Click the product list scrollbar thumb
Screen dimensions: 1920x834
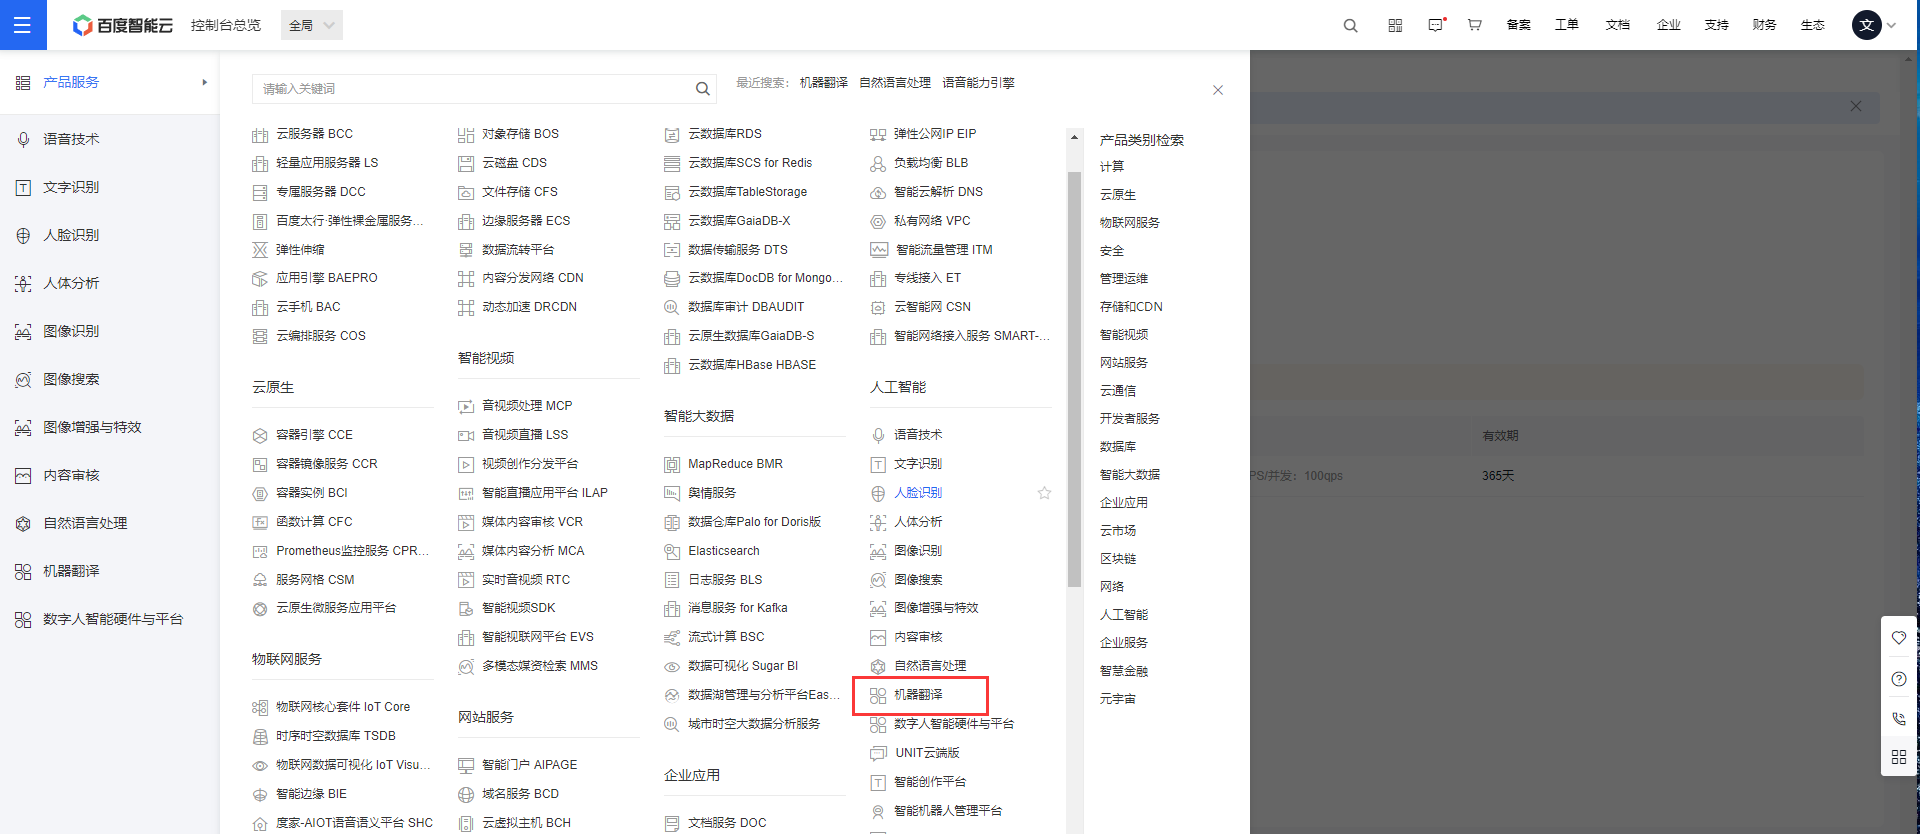point(1074,378)
